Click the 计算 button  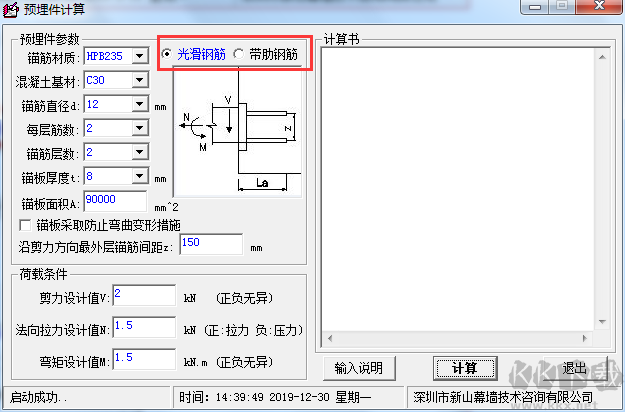pyautogui.click(x=465, y=368)
